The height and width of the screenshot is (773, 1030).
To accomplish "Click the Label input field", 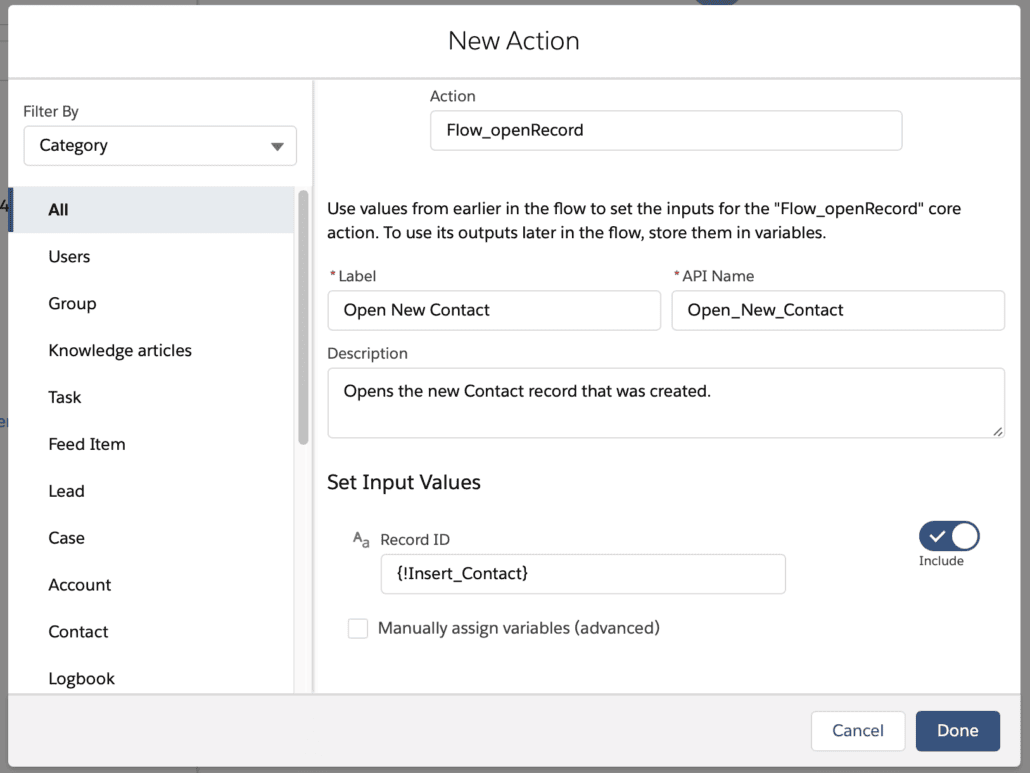I will 494,310.
